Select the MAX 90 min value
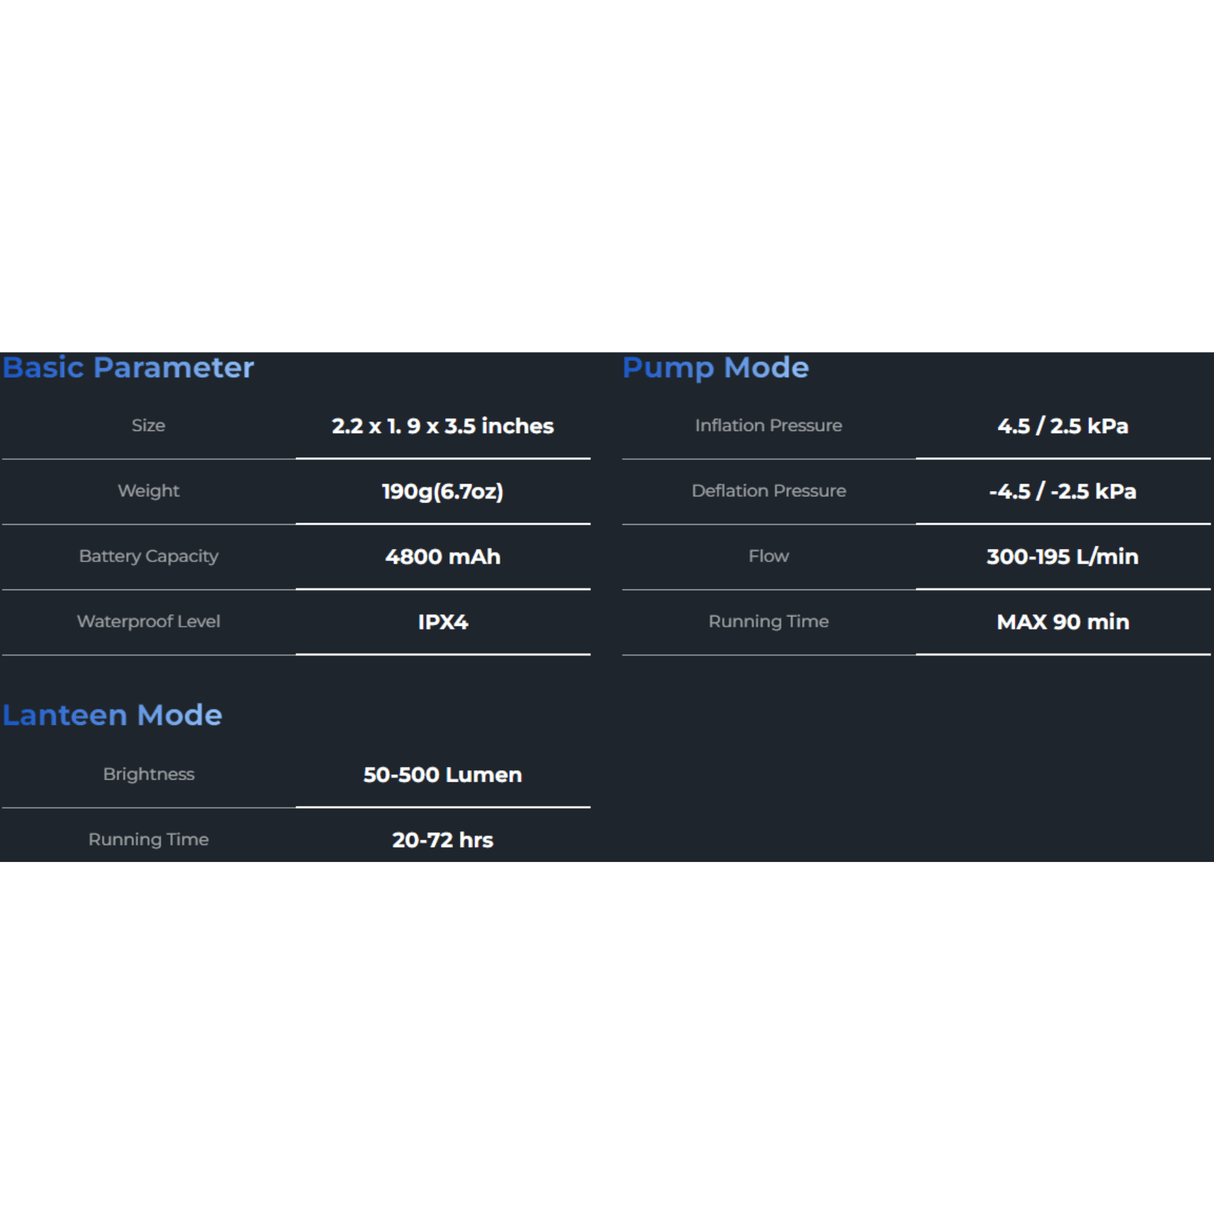The image size is (1214, 1214). 1063,622
